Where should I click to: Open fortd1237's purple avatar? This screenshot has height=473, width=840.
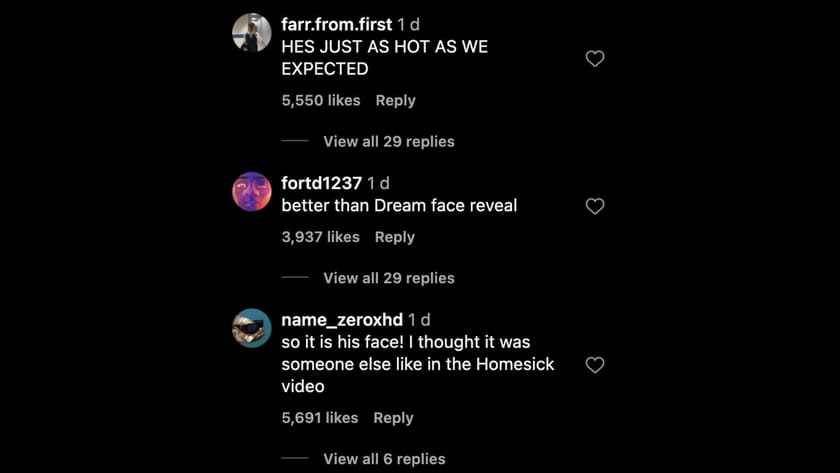click(x=251, y=191)
